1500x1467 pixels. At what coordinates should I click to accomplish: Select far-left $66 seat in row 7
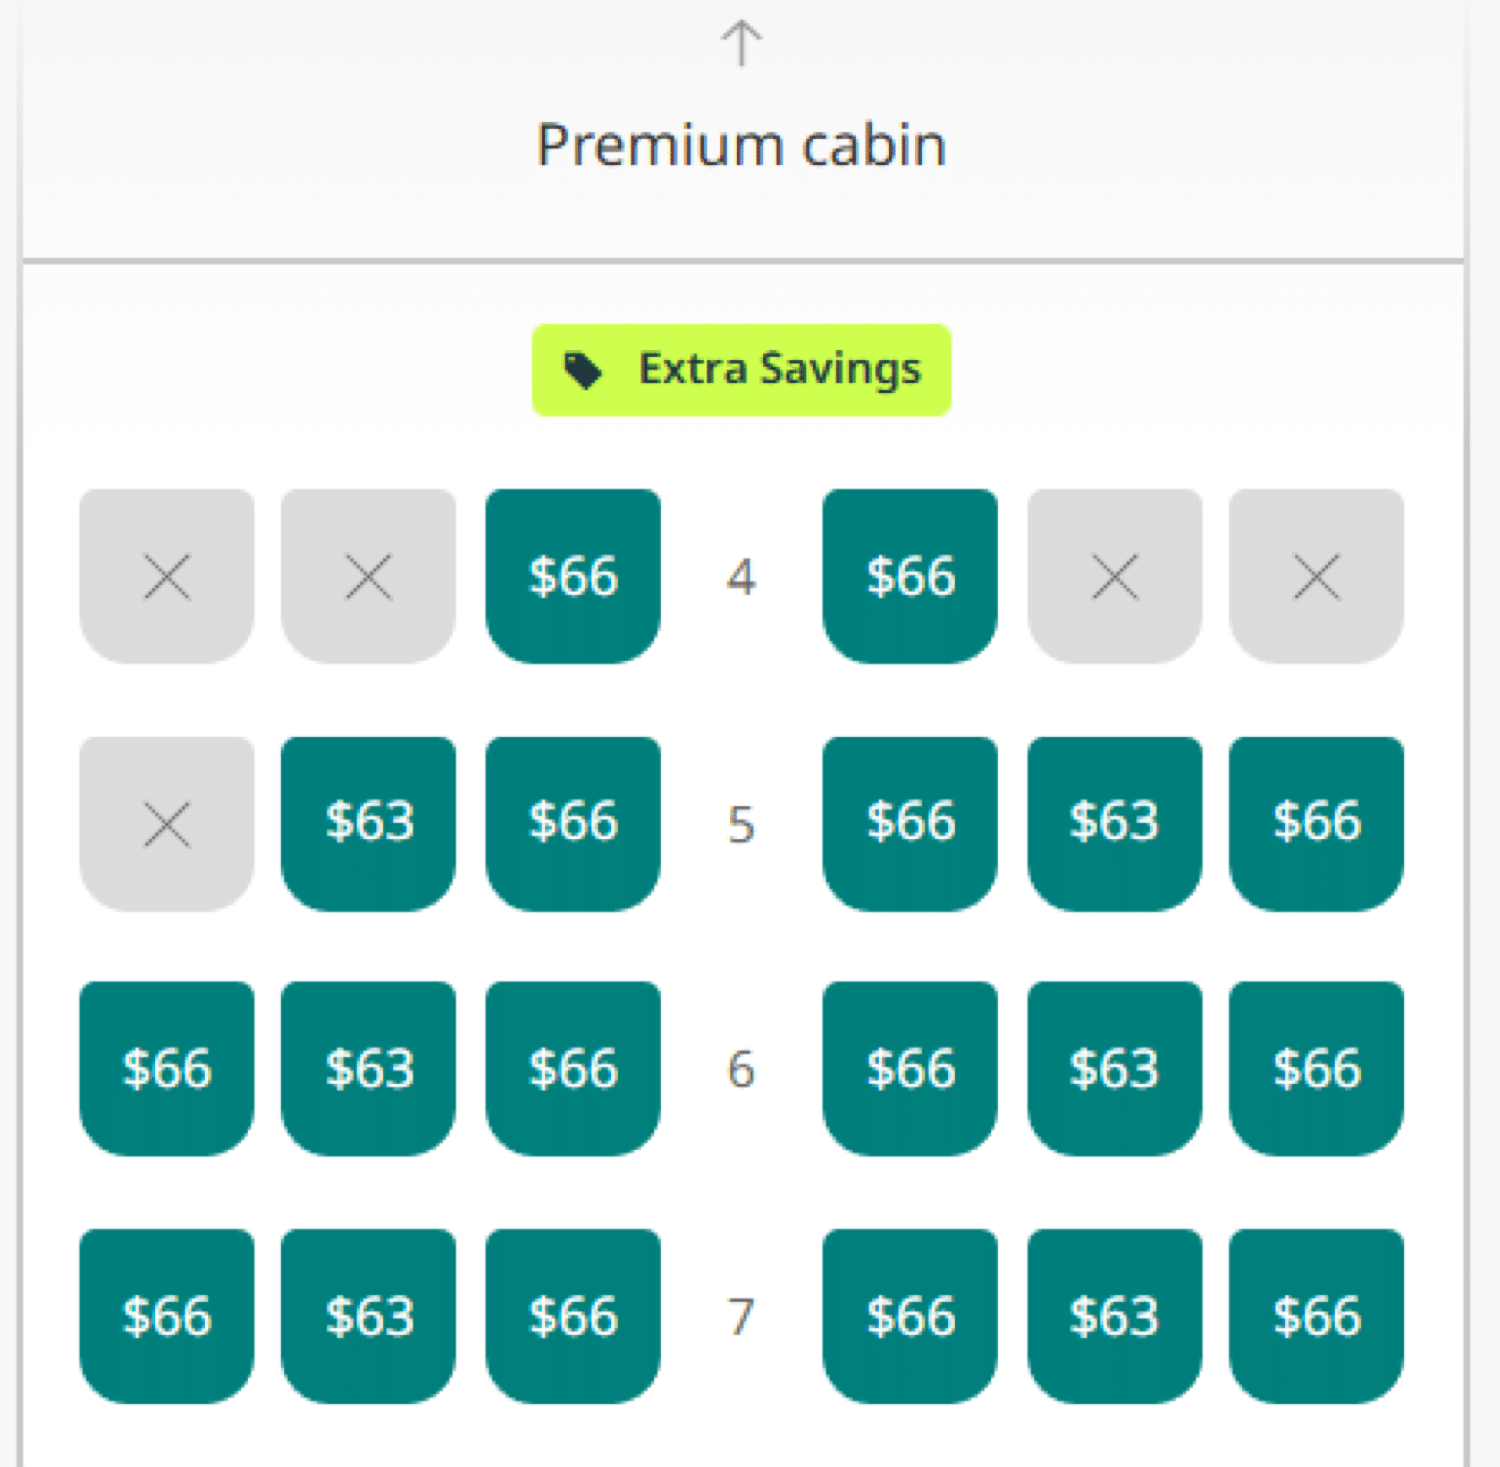tap(167, 1316)
